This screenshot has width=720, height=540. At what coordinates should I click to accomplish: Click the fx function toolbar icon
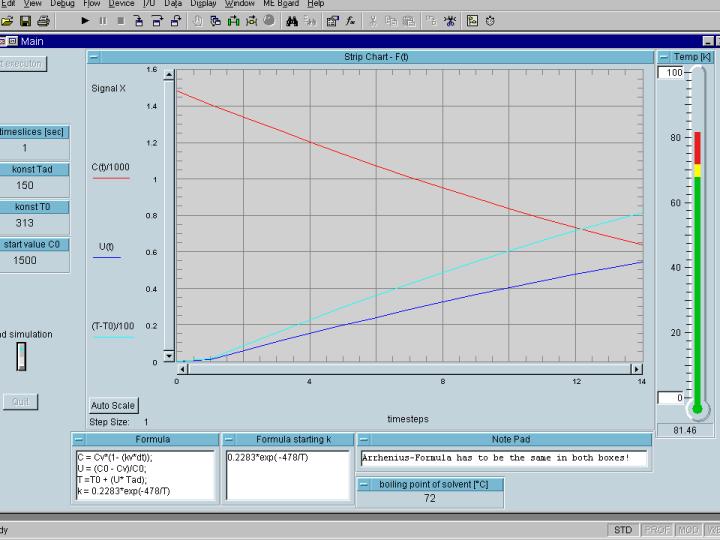pos(350,20)
